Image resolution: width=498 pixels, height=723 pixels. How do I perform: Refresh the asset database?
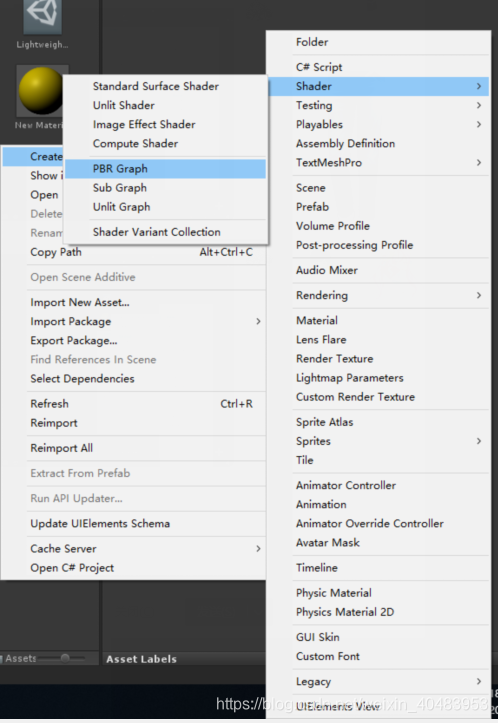134,404
